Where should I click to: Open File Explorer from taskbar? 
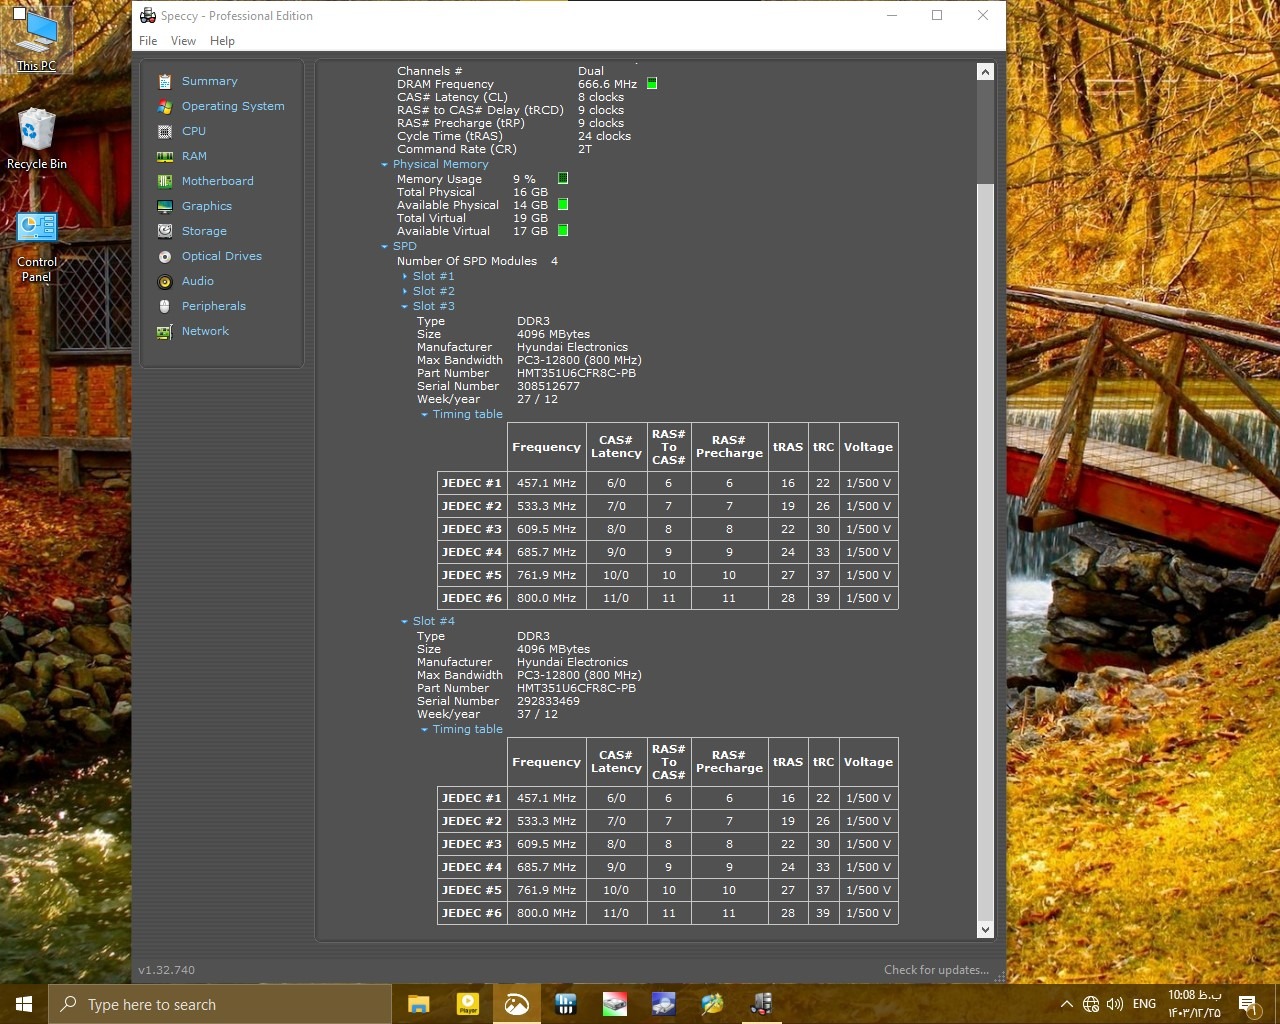pyautogui.click(x=418, y=1004)
